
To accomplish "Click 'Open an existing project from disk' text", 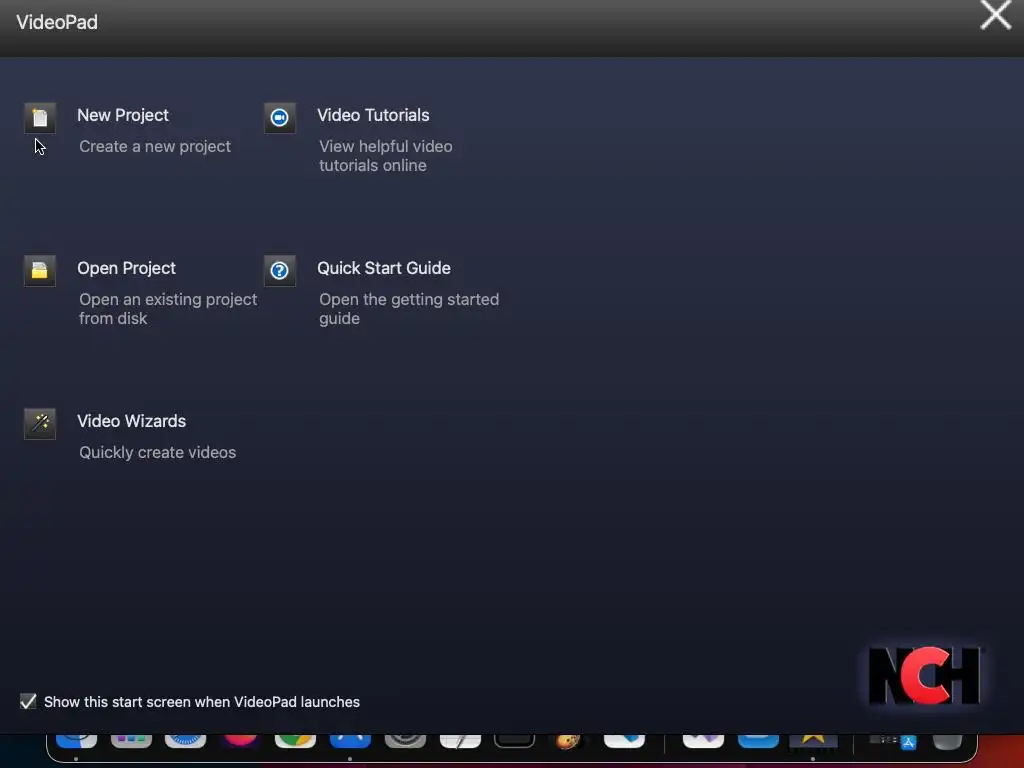I will [x=168, y=308].
